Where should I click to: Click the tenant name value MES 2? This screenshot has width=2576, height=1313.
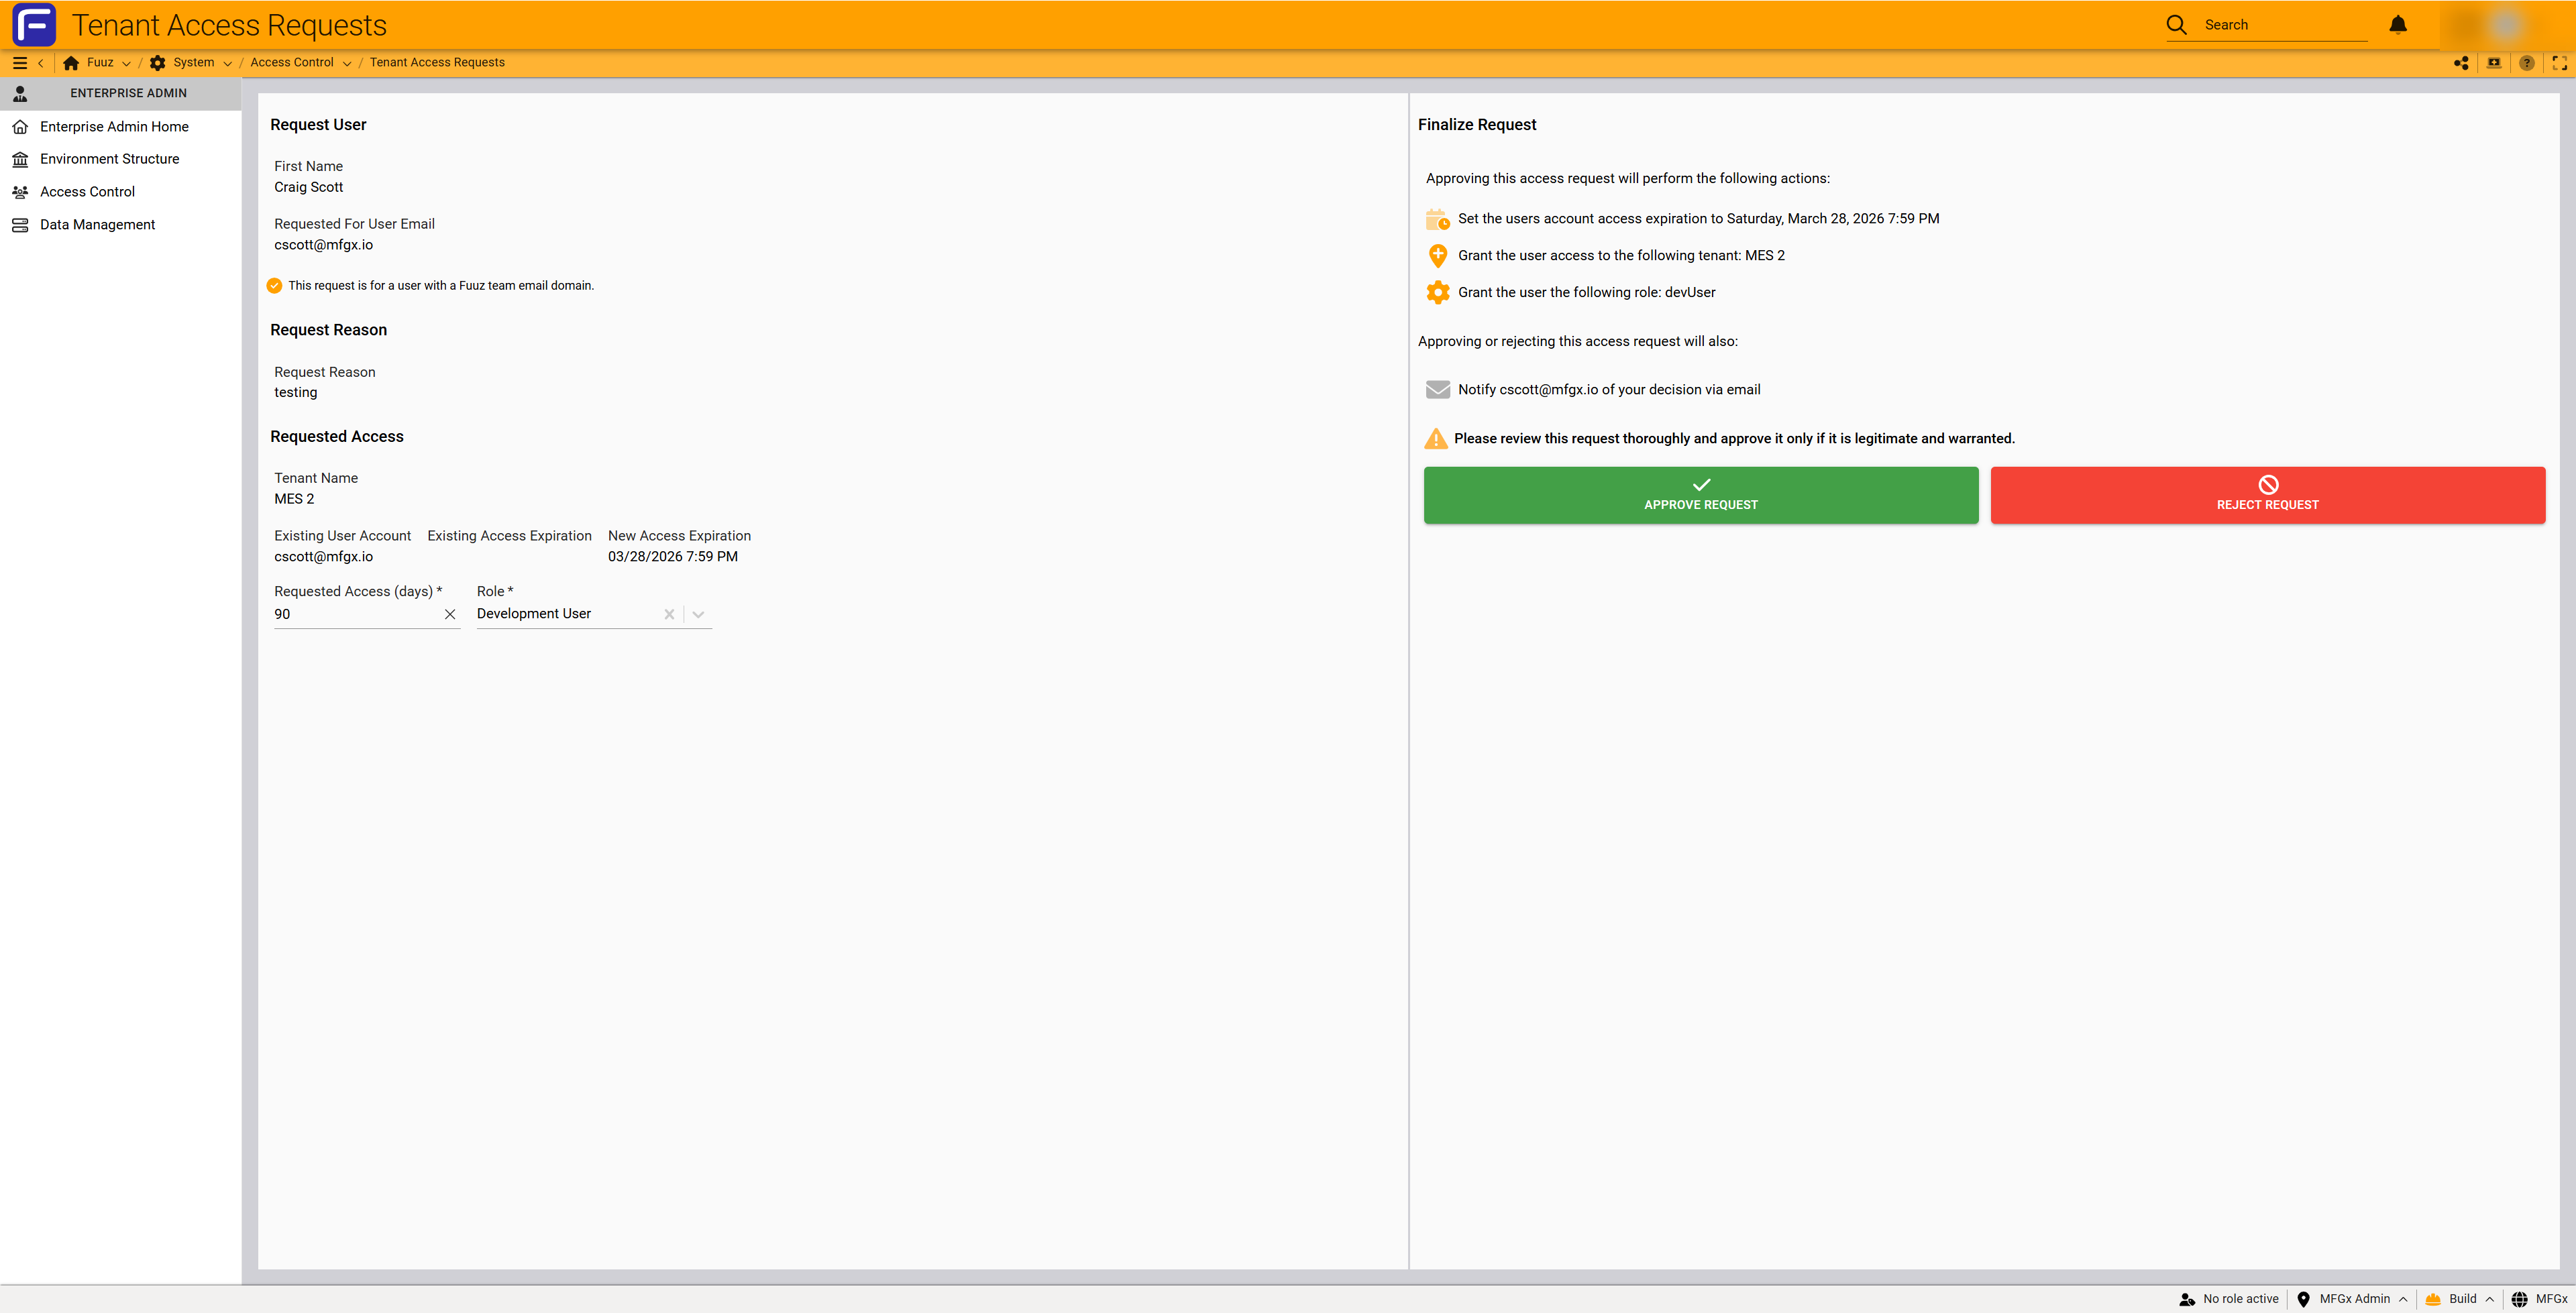pos(294,499)
